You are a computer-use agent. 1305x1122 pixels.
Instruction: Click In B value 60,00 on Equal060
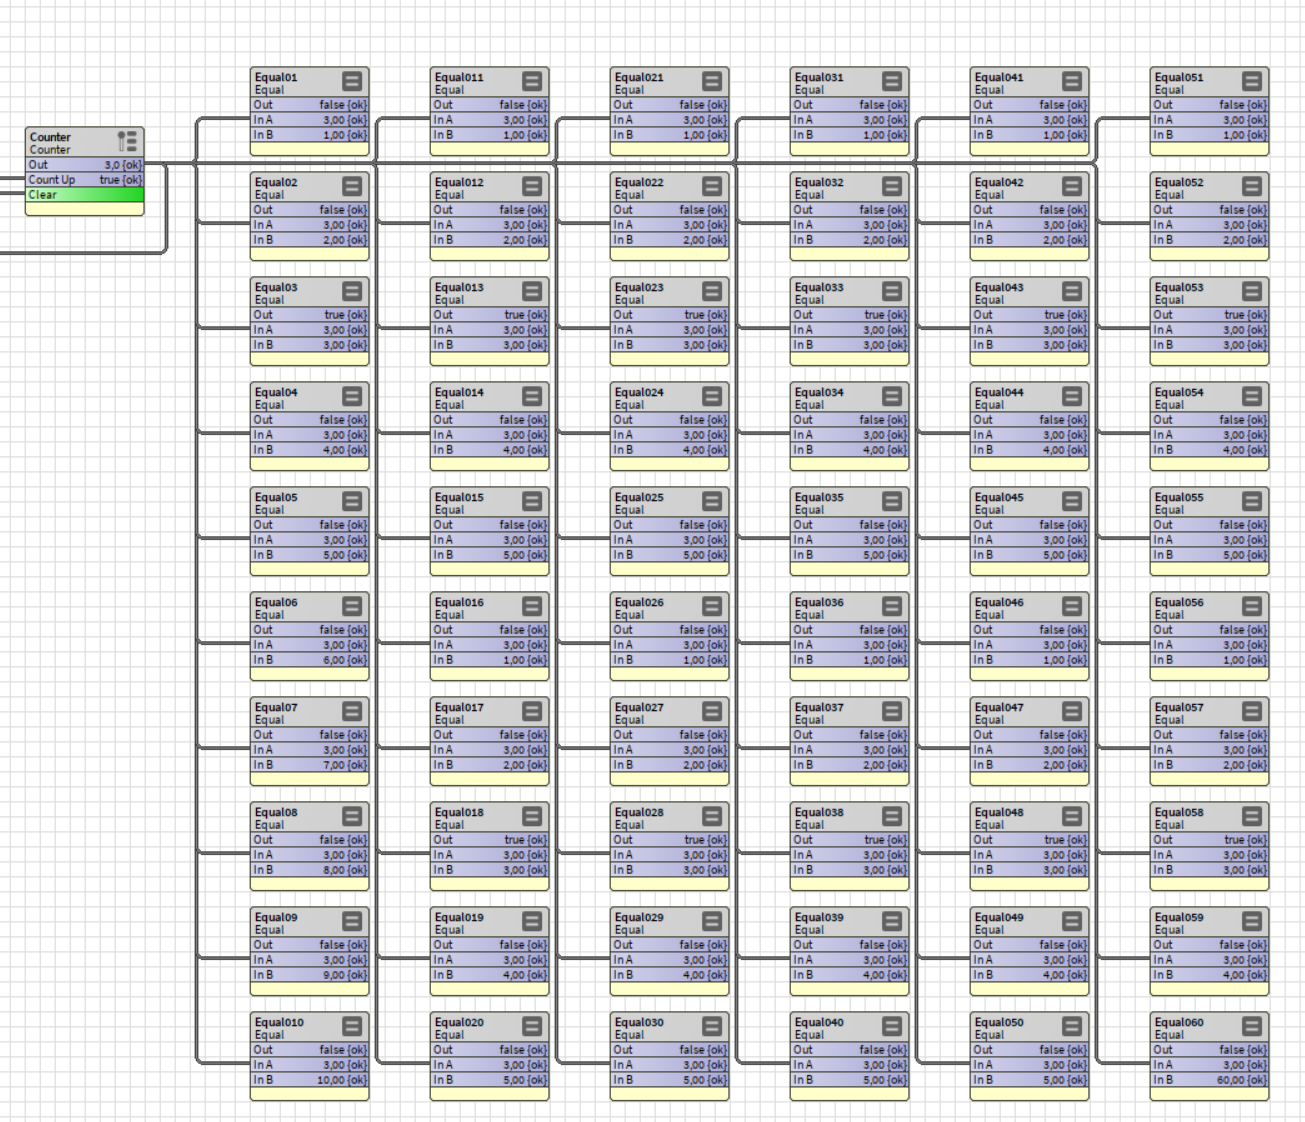(x=1242, y=1080)
